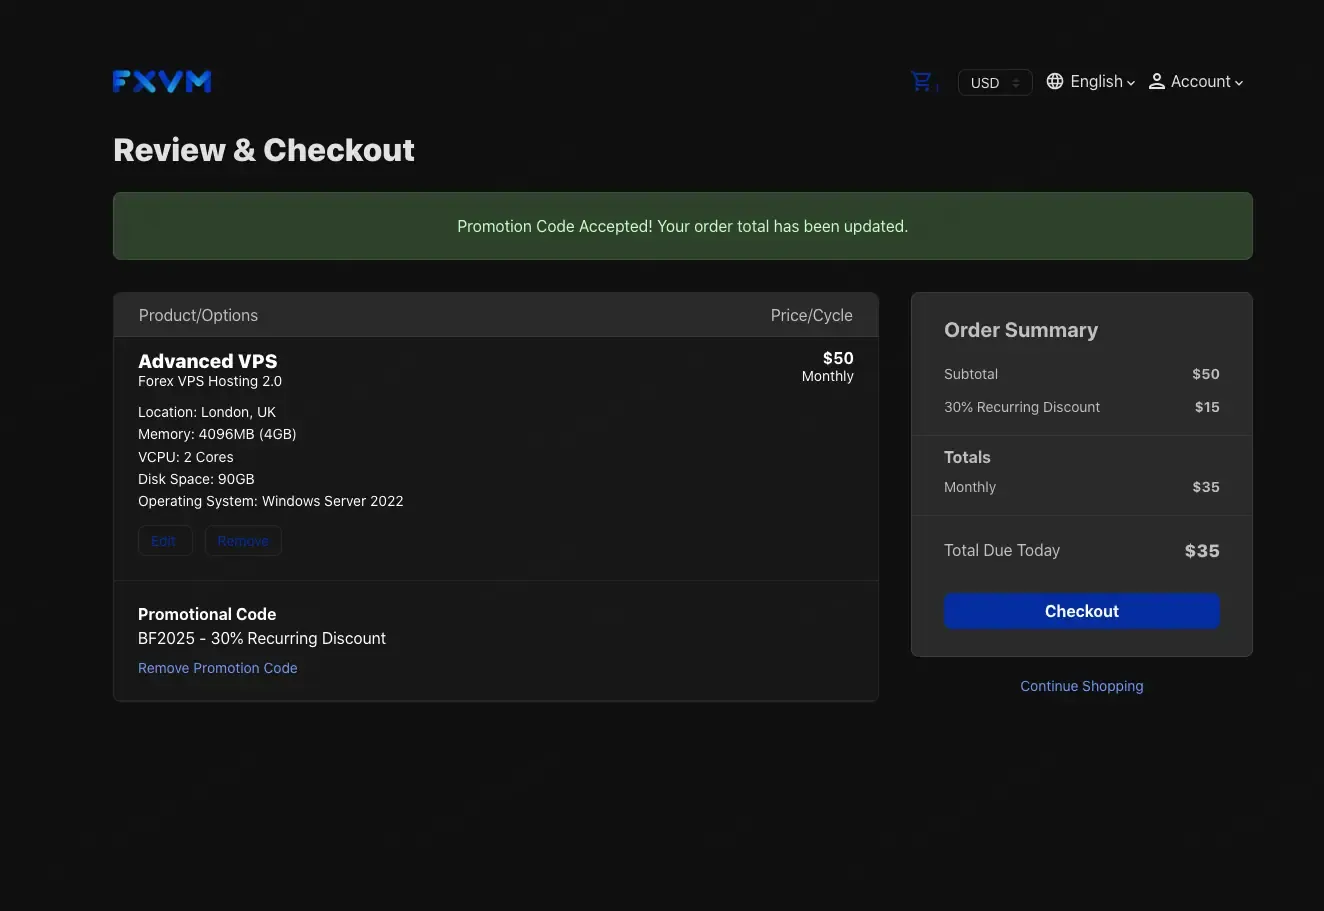Select the Price/Cycle column header
The image size is (1324, 911).
(x=812, y=315)
